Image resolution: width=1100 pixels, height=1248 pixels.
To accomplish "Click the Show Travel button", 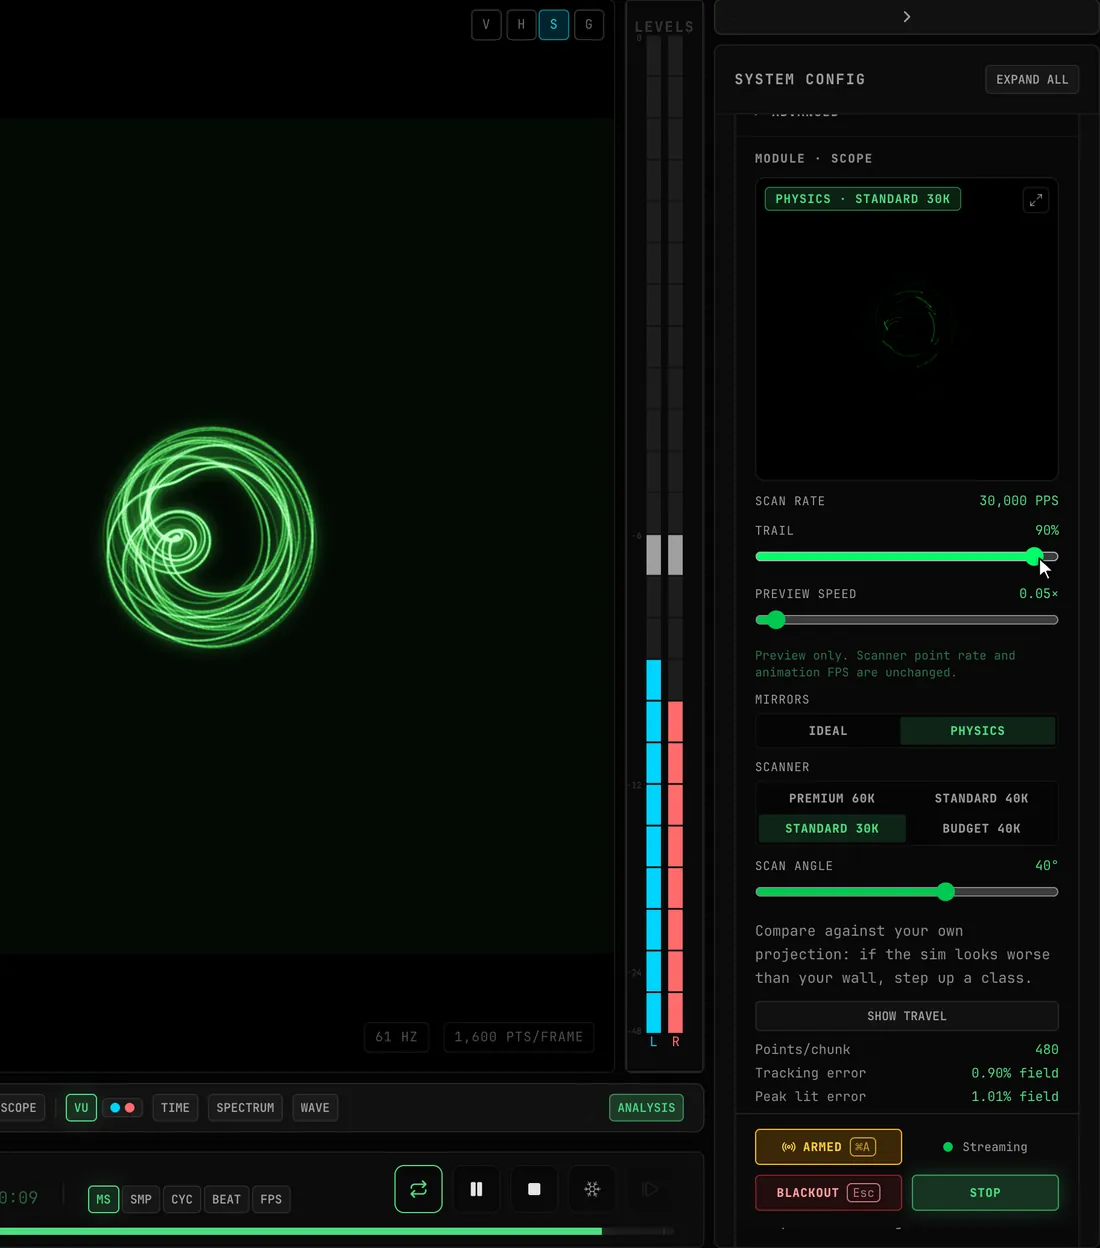I will [x=907, y=1016].
